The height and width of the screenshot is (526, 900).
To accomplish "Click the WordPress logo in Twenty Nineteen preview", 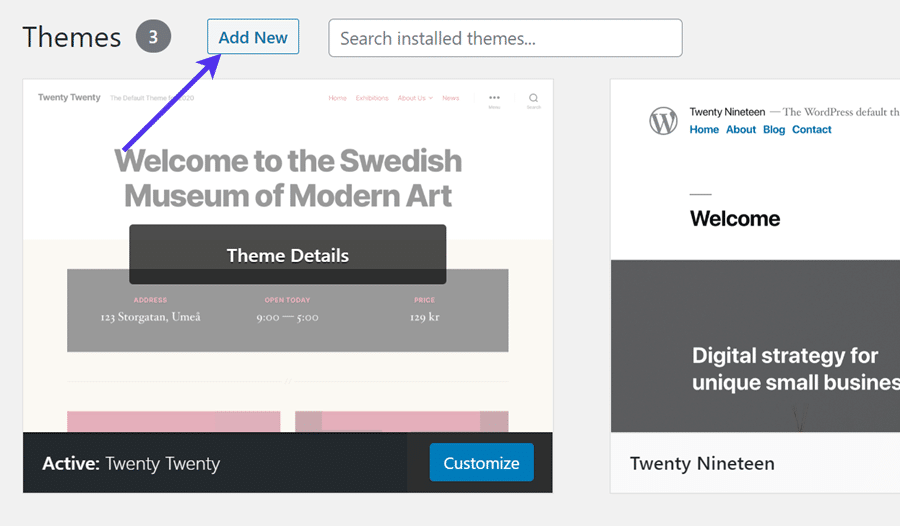I will point(663,121).
